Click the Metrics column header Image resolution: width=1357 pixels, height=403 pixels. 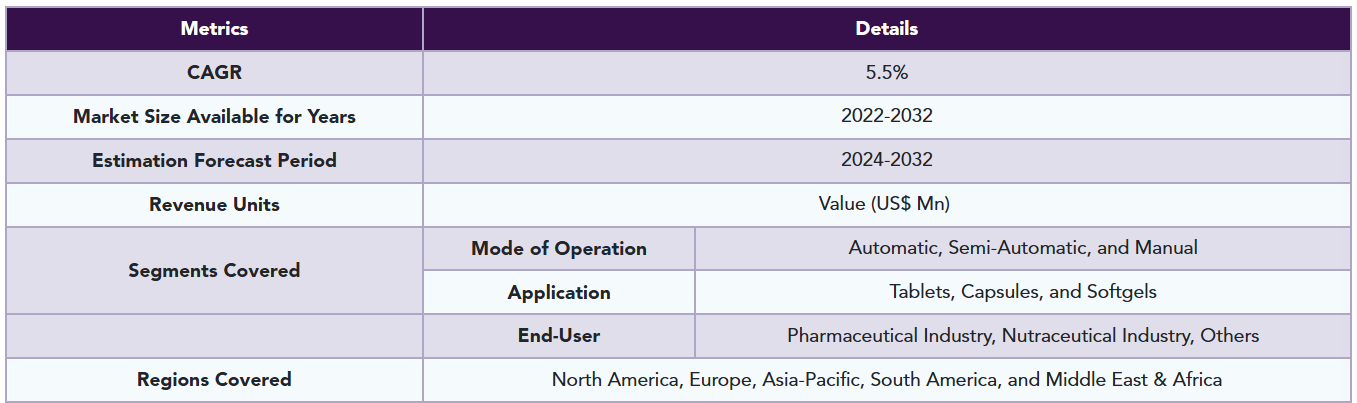[214, 29]
